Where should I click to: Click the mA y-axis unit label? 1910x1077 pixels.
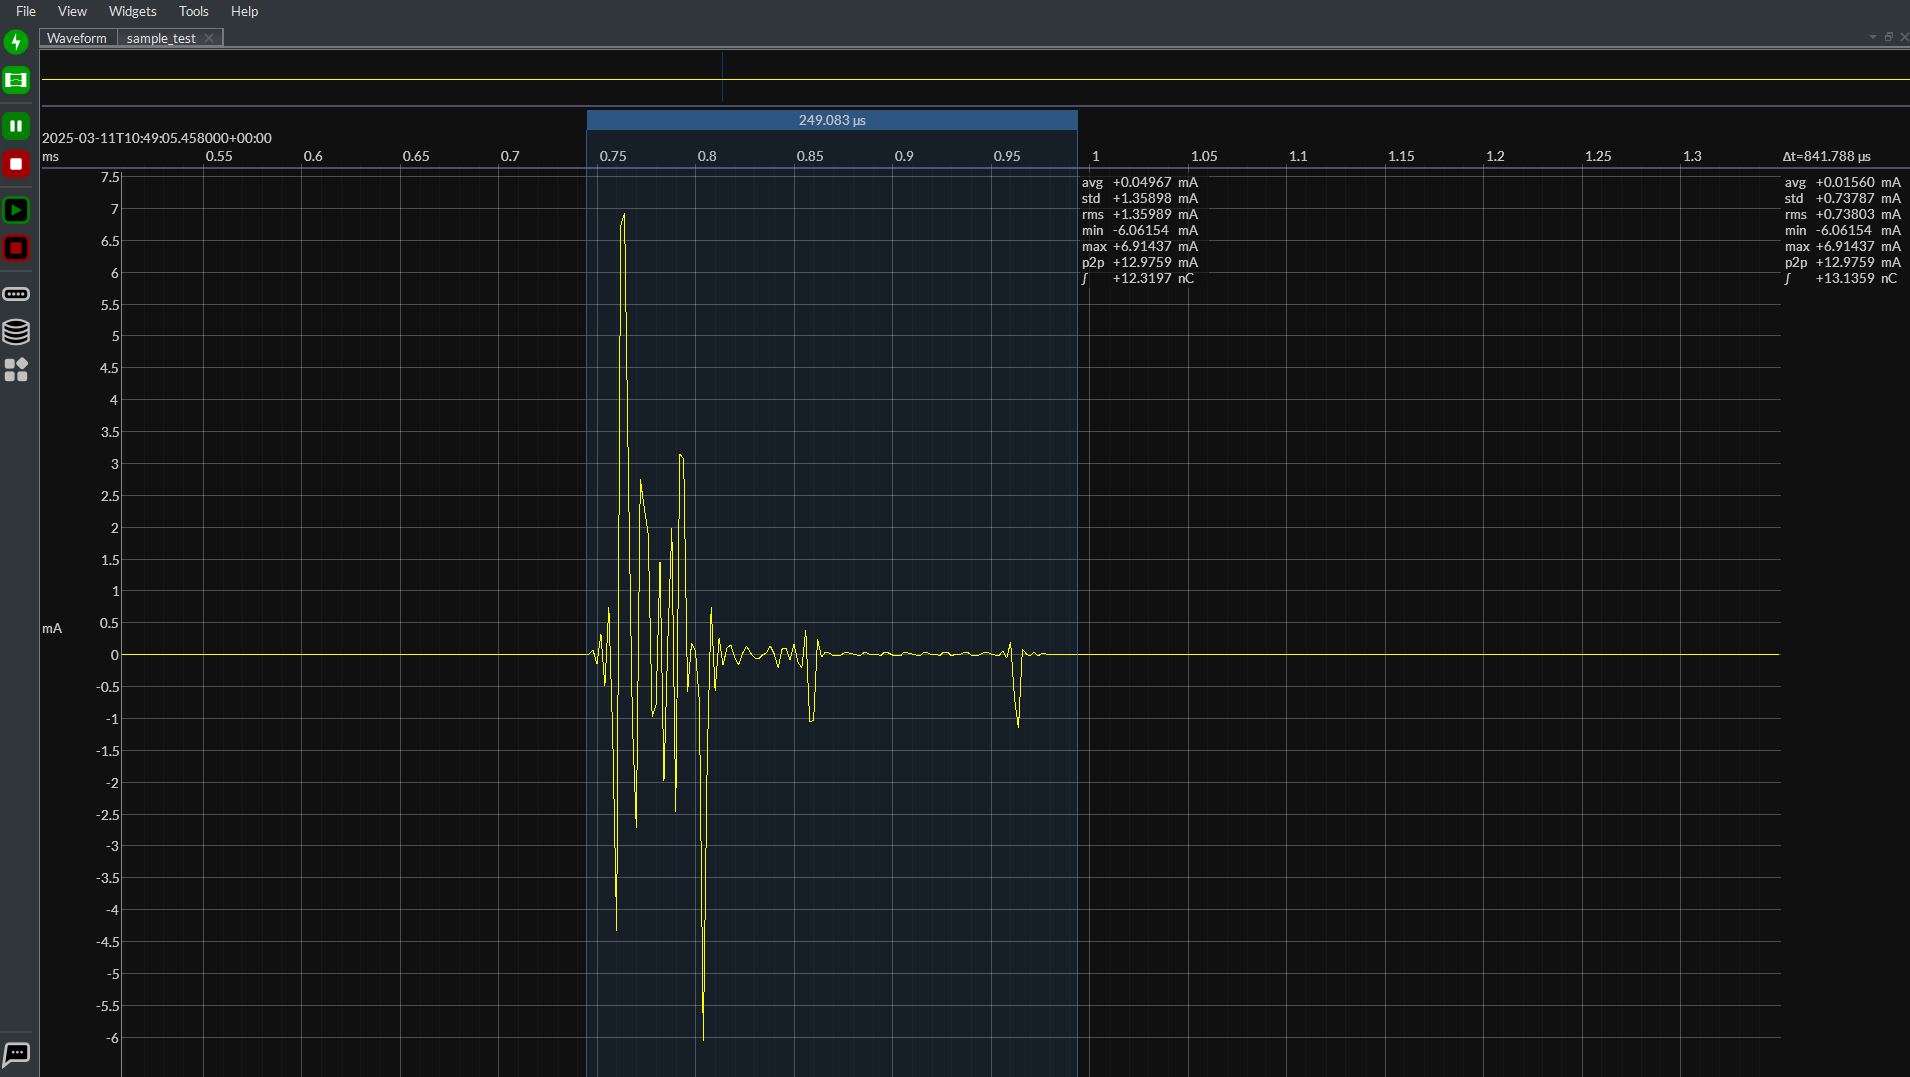coord(52,628)
